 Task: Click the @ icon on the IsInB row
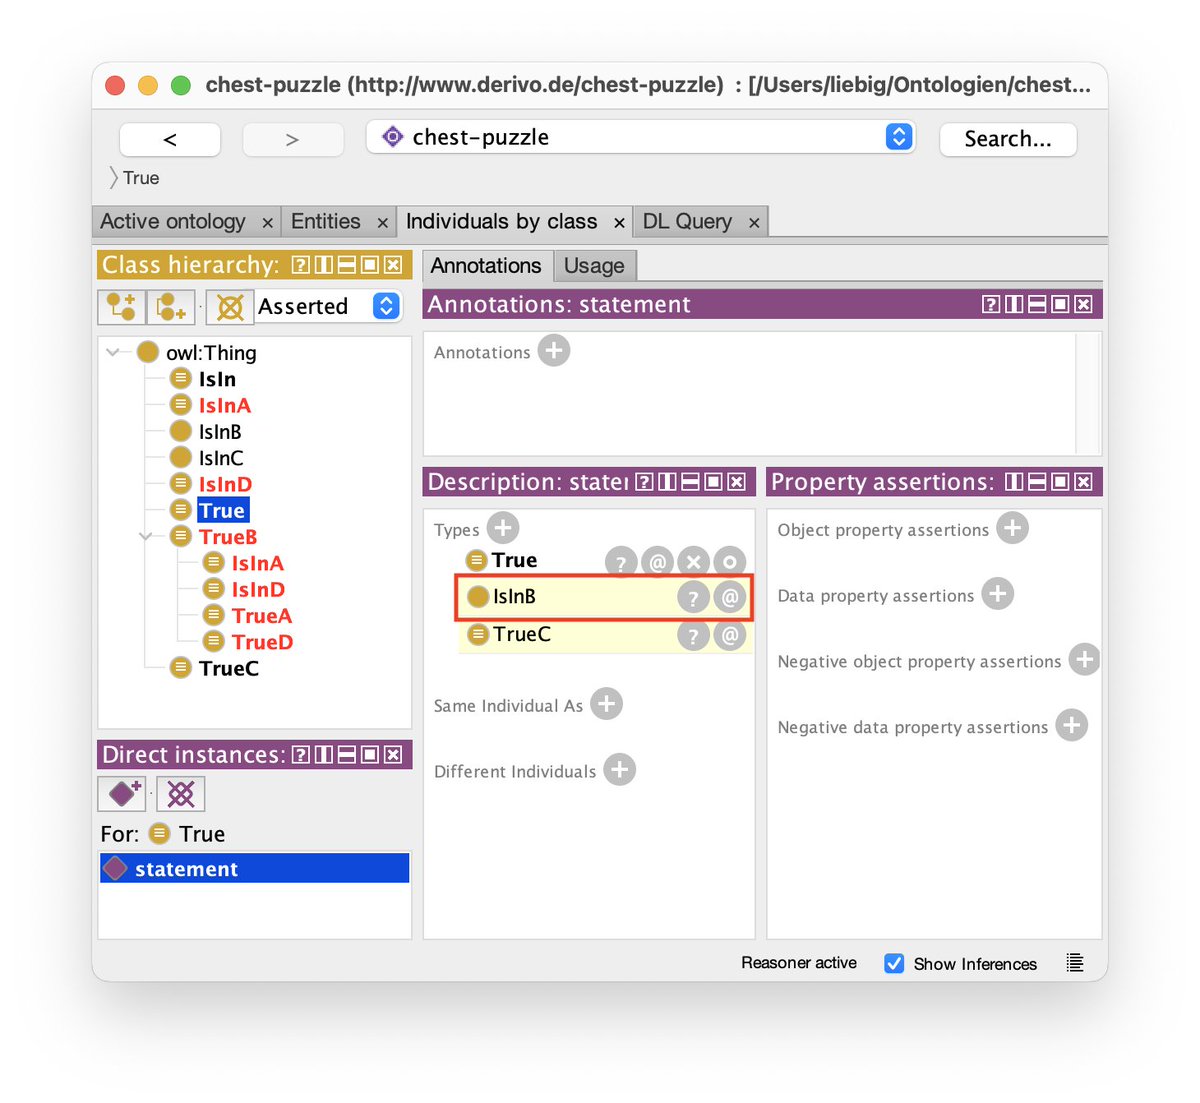pyautogui.click(x=730, y=598)
